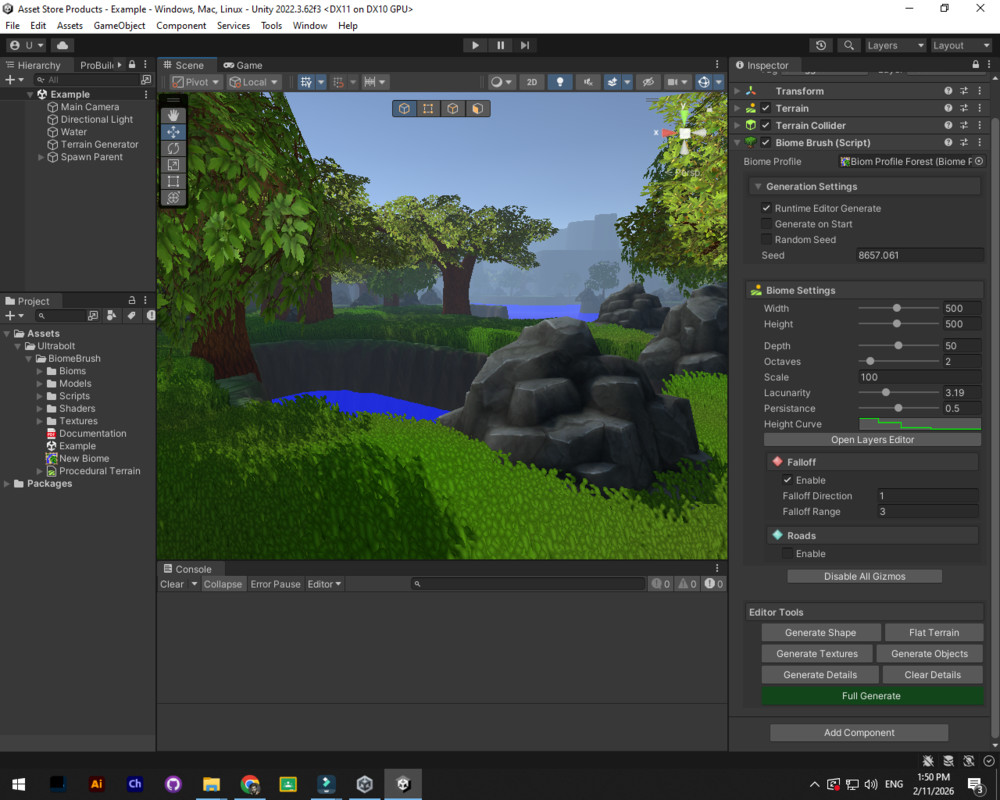
Task: Click Open Layers Editor button
Action: 872,440
